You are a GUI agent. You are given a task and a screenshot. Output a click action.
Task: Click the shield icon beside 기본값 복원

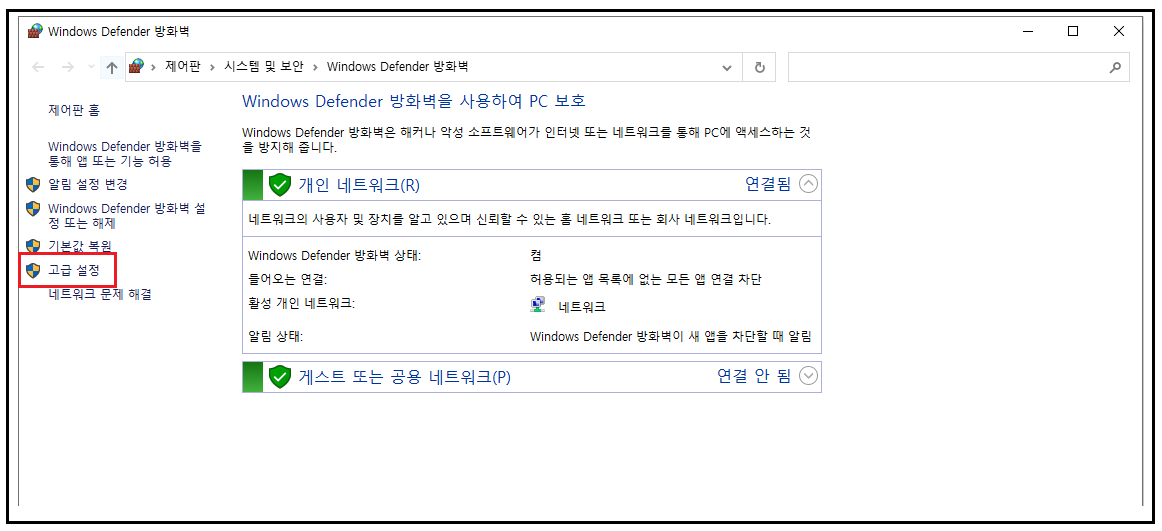click(33, 245)
